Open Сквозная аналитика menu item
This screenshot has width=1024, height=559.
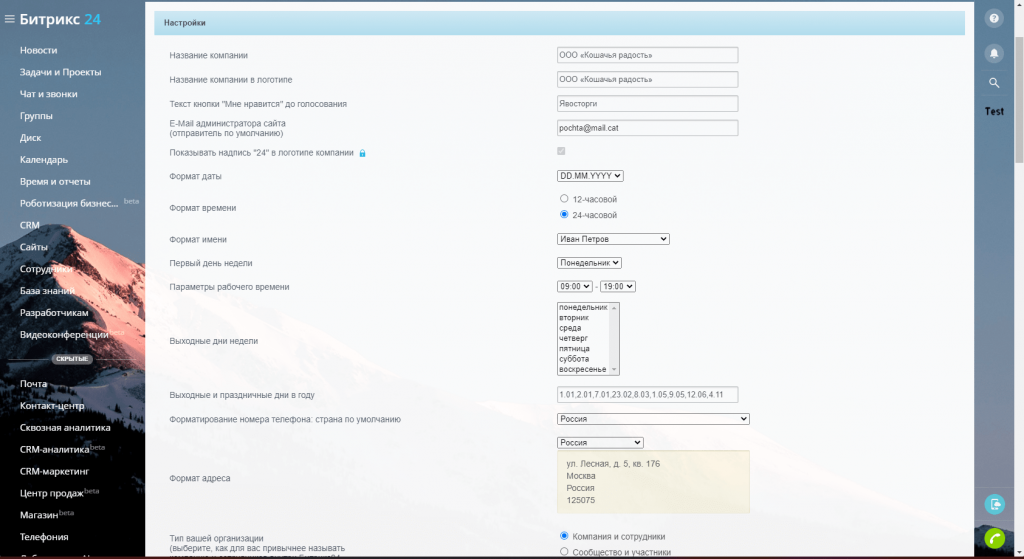coord(65,428)
